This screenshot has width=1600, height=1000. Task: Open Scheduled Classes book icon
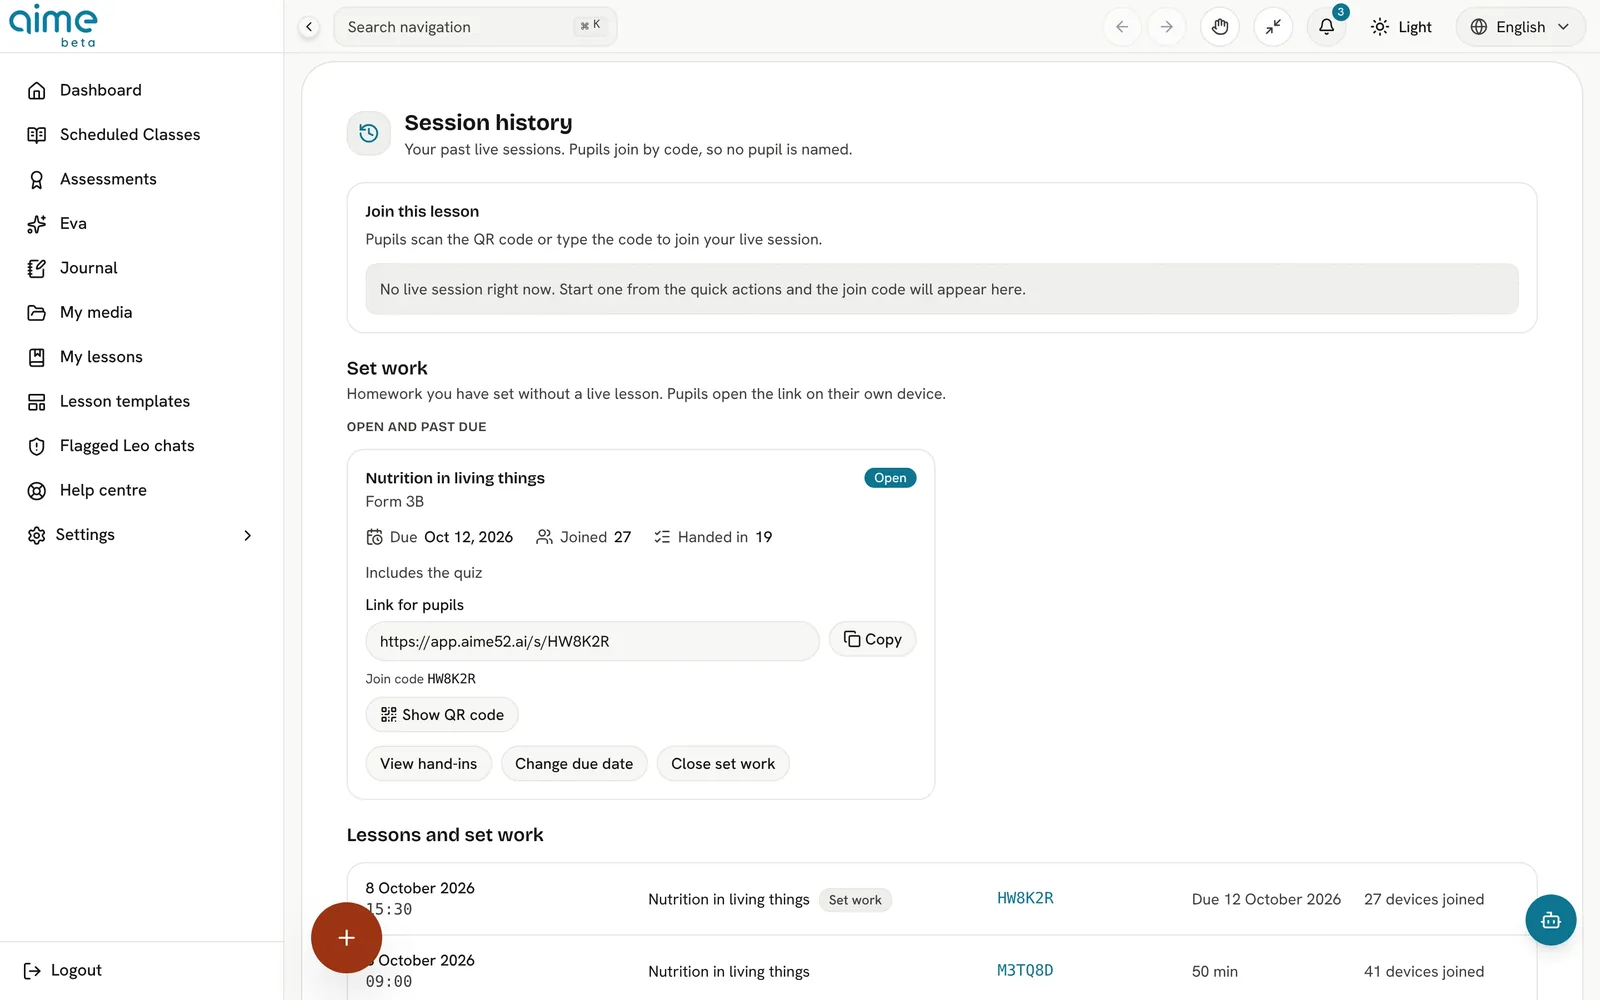[x=37, y=135]
